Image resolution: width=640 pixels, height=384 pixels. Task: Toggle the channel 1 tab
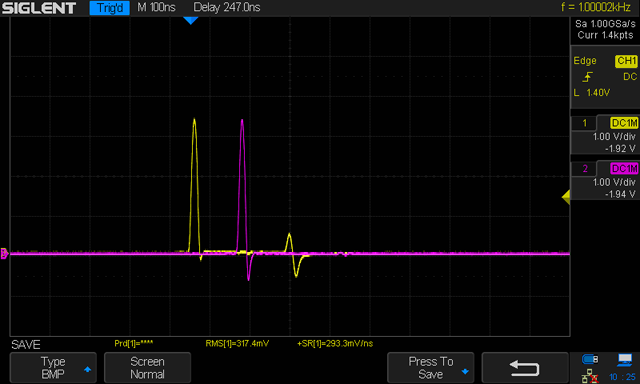coord(584,123)
